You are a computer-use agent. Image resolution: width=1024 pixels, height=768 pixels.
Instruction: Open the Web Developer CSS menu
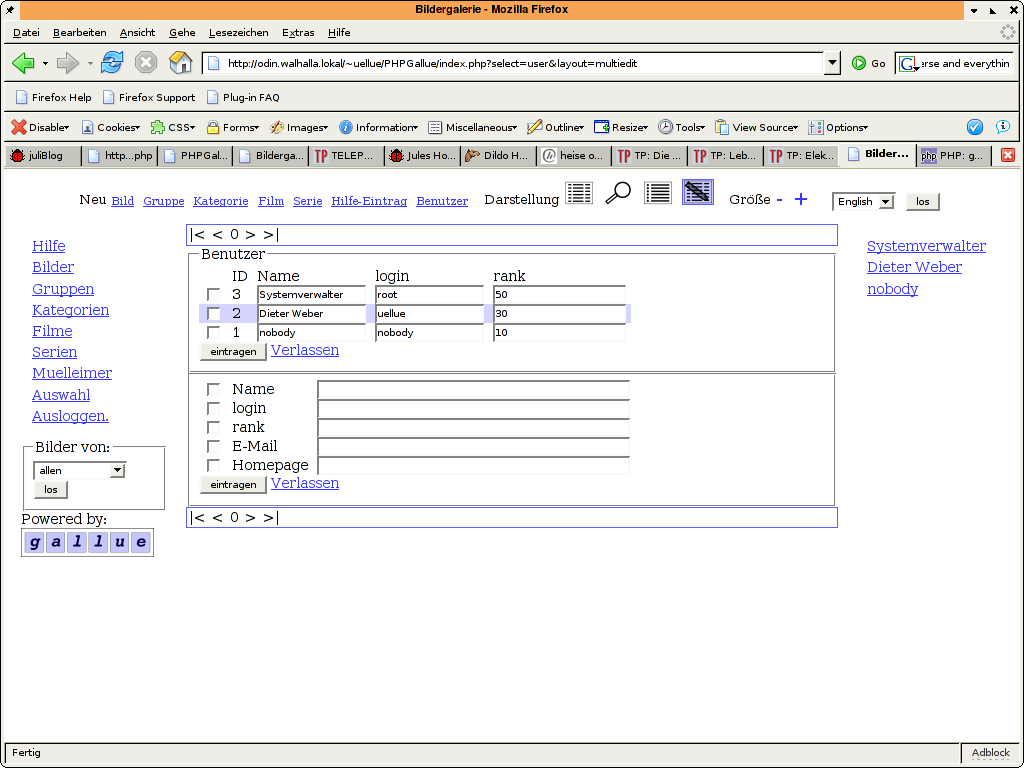(x=174, y=127)
